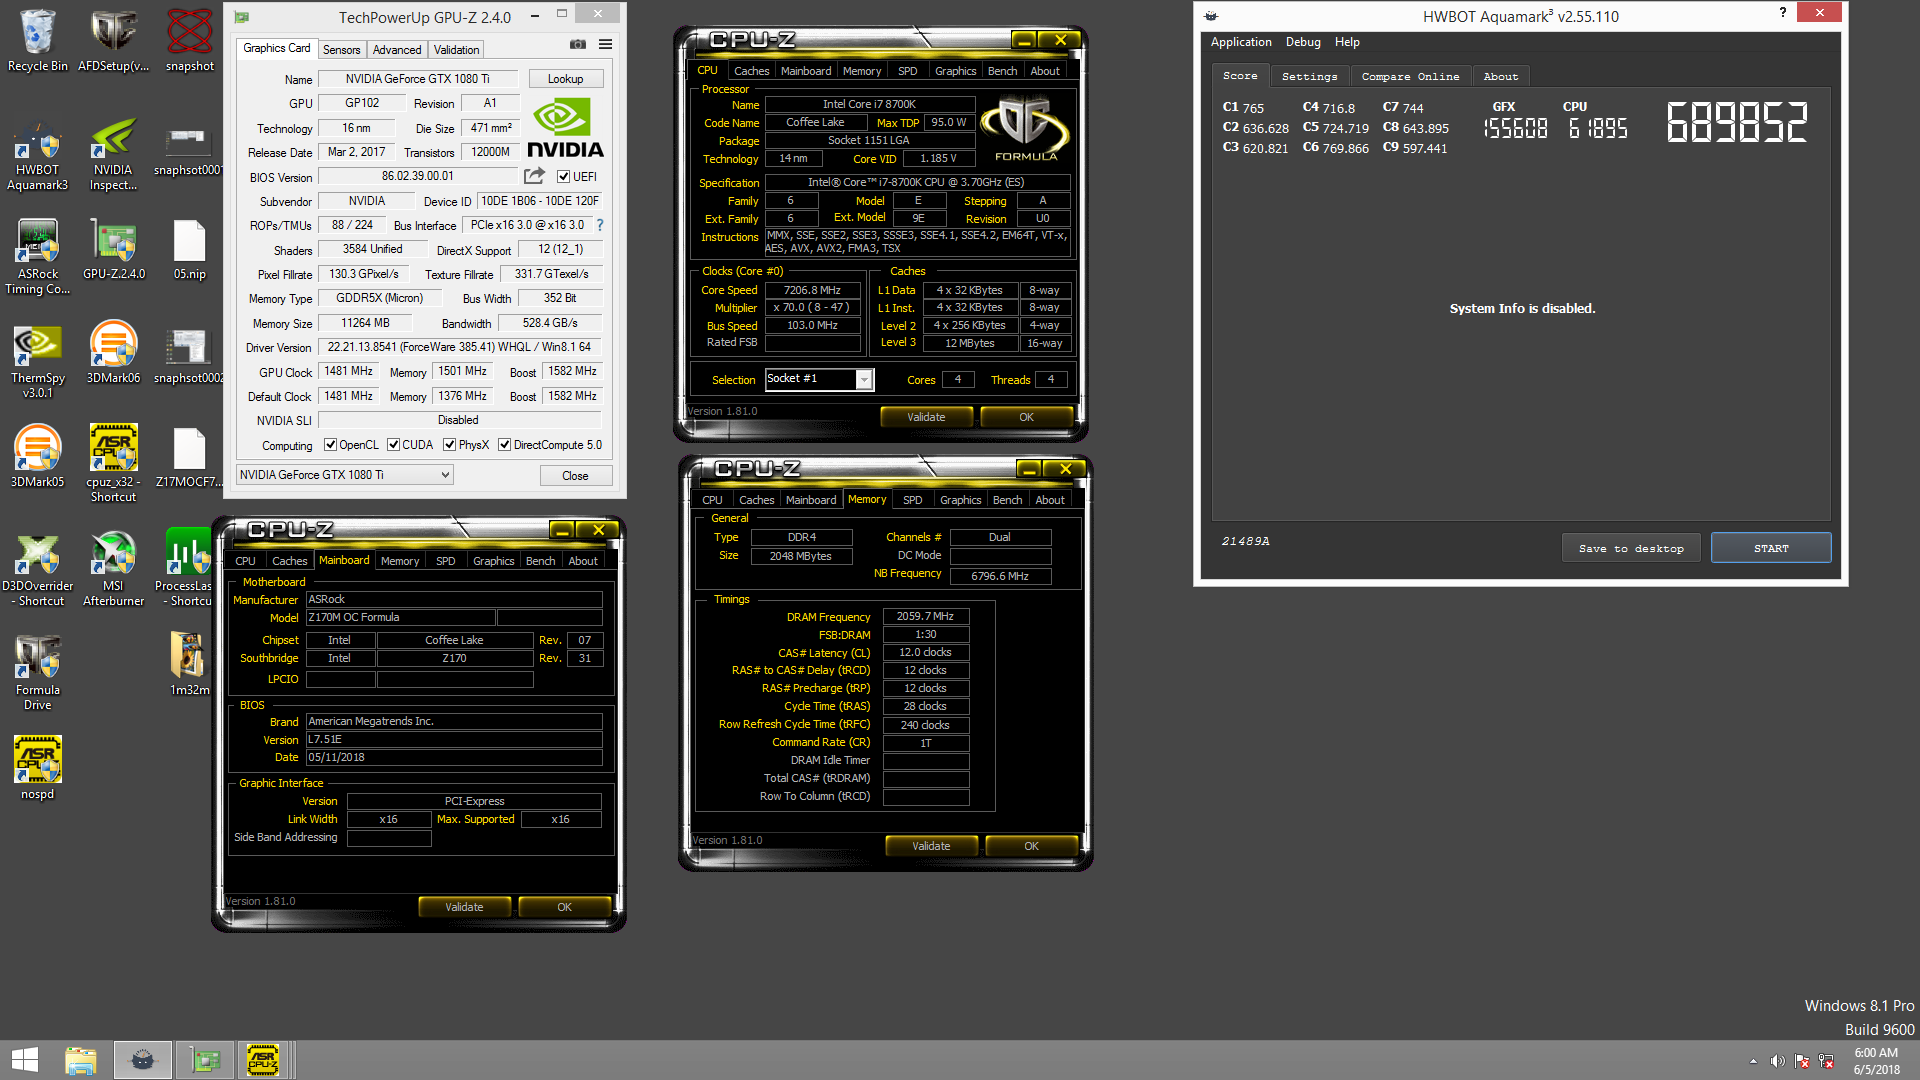Click Close button in GPU-Z
Screen dimensions: 1920x1080
point(576,476)
